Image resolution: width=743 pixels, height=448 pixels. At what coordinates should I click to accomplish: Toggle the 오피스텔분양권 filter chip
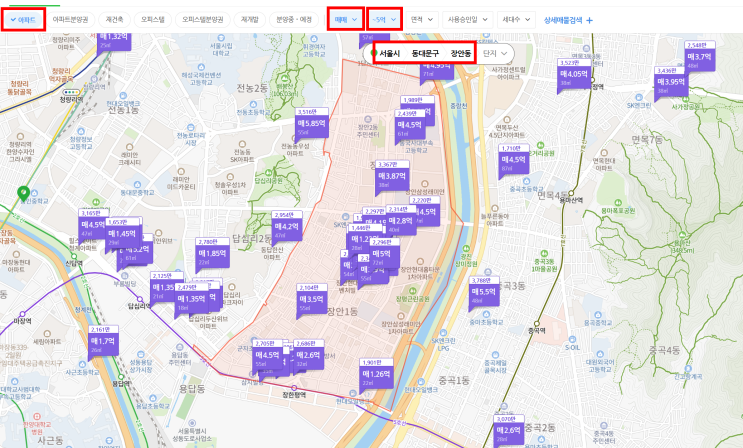pyautogui.click(x=203, y=20)
